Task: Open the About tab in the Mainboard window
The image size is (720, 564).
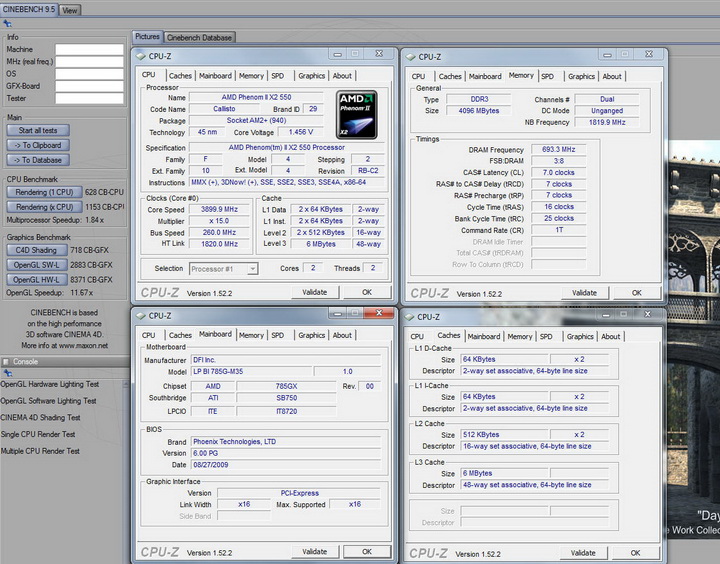Action: 342,335
